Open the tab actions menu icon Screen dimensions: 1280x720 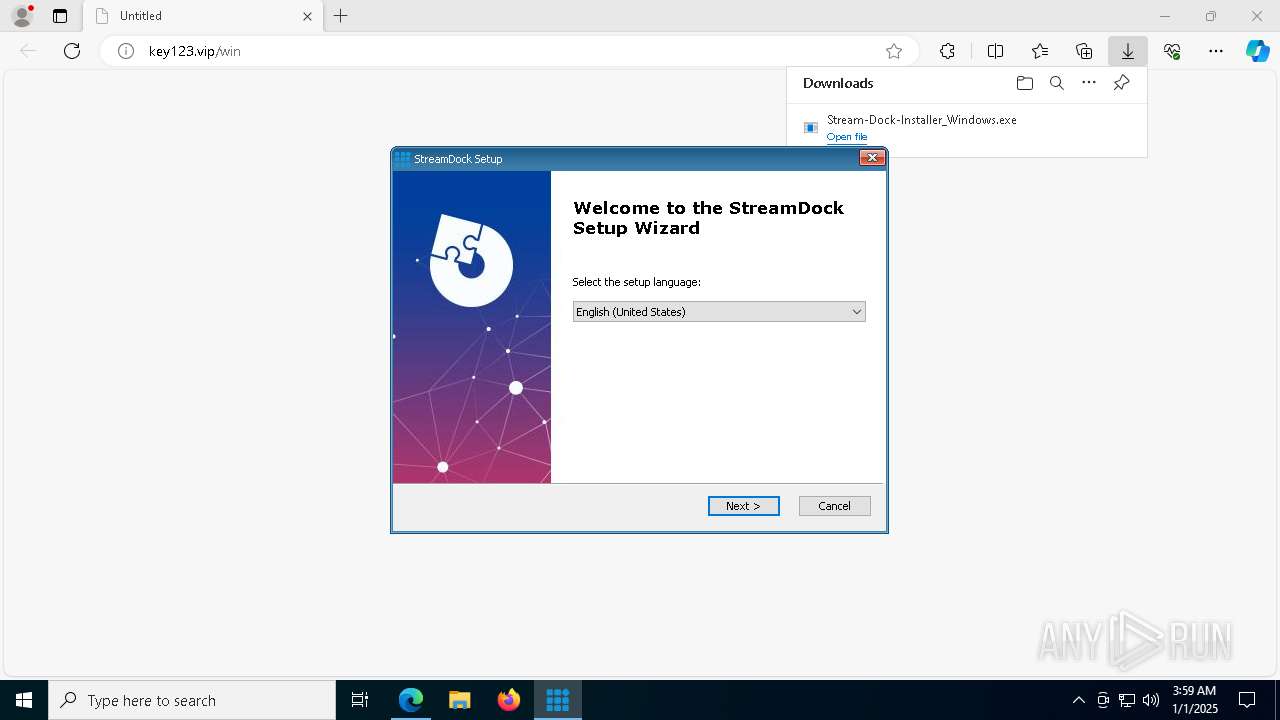pyautogui.click(x=60, y=16)
